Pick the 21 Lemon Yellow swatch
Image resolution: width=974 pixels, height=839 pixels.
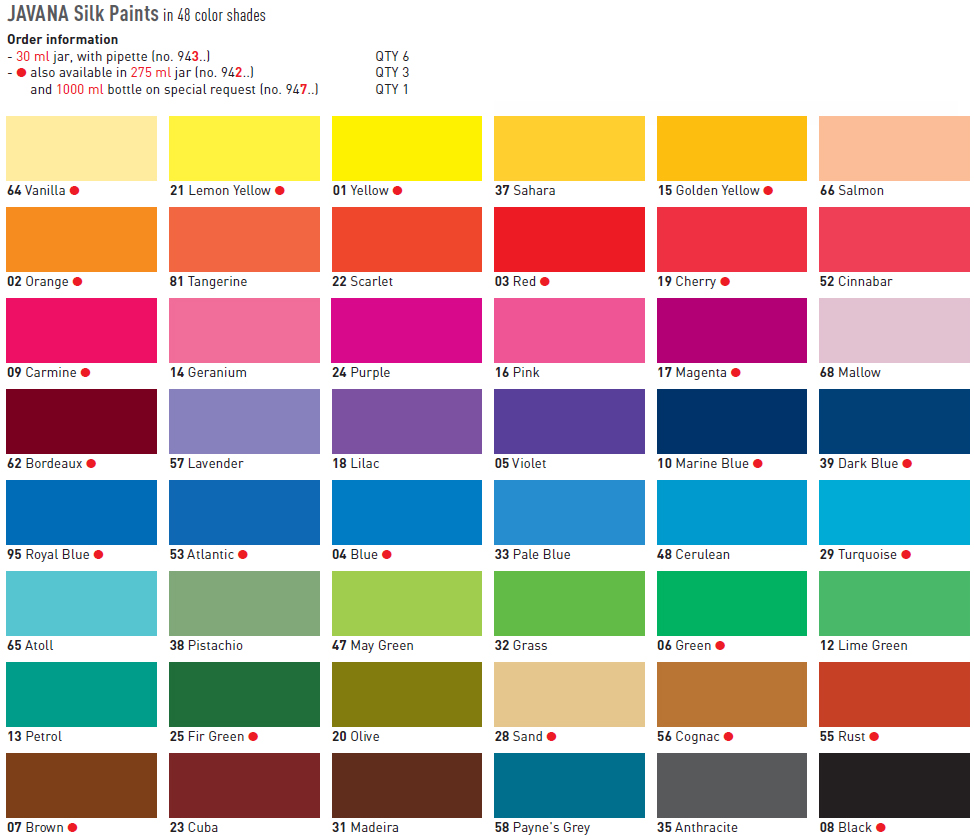[x=244, y=148]
